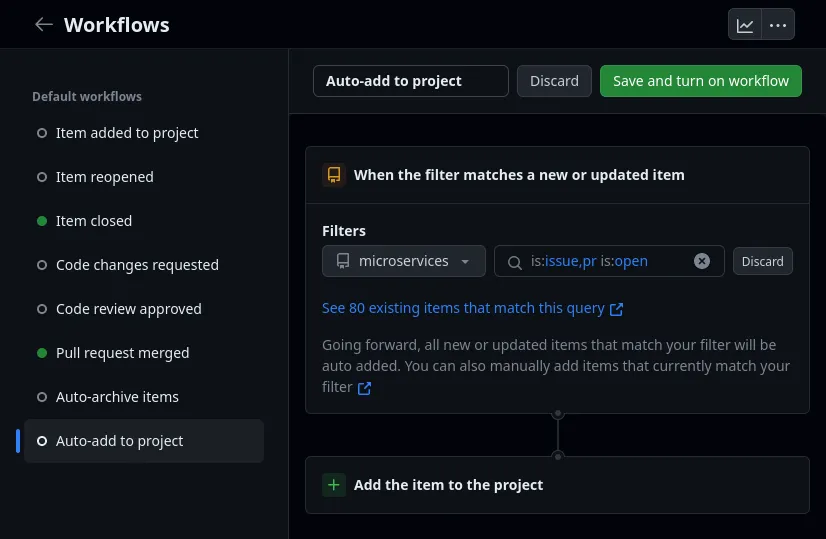Click the external link icon after 'existing items'
The image size is (826, 539).
point(616,309)
